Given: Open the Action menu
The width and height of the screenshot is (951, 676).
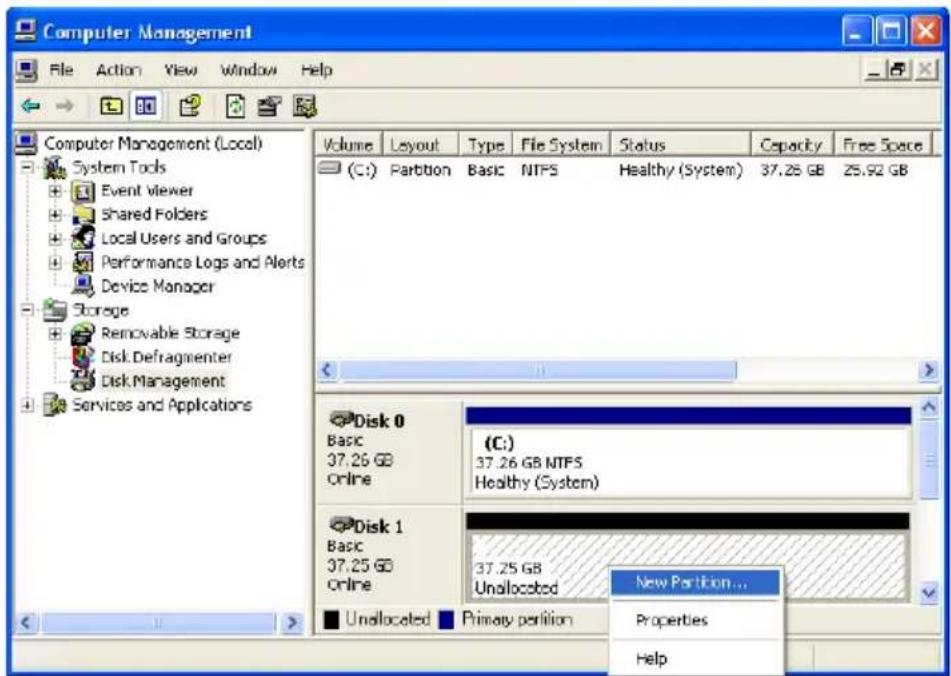Looking at the screenshot, I should tap(118, 70).
